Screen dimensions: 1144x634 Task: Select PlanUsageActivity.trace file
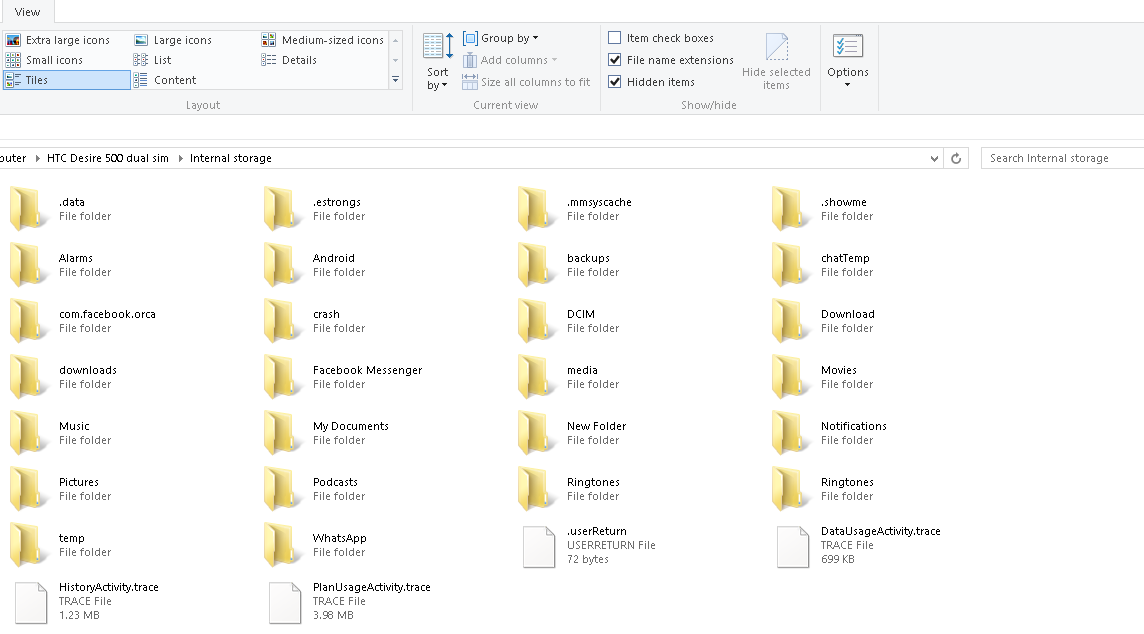tap(348, 602)
